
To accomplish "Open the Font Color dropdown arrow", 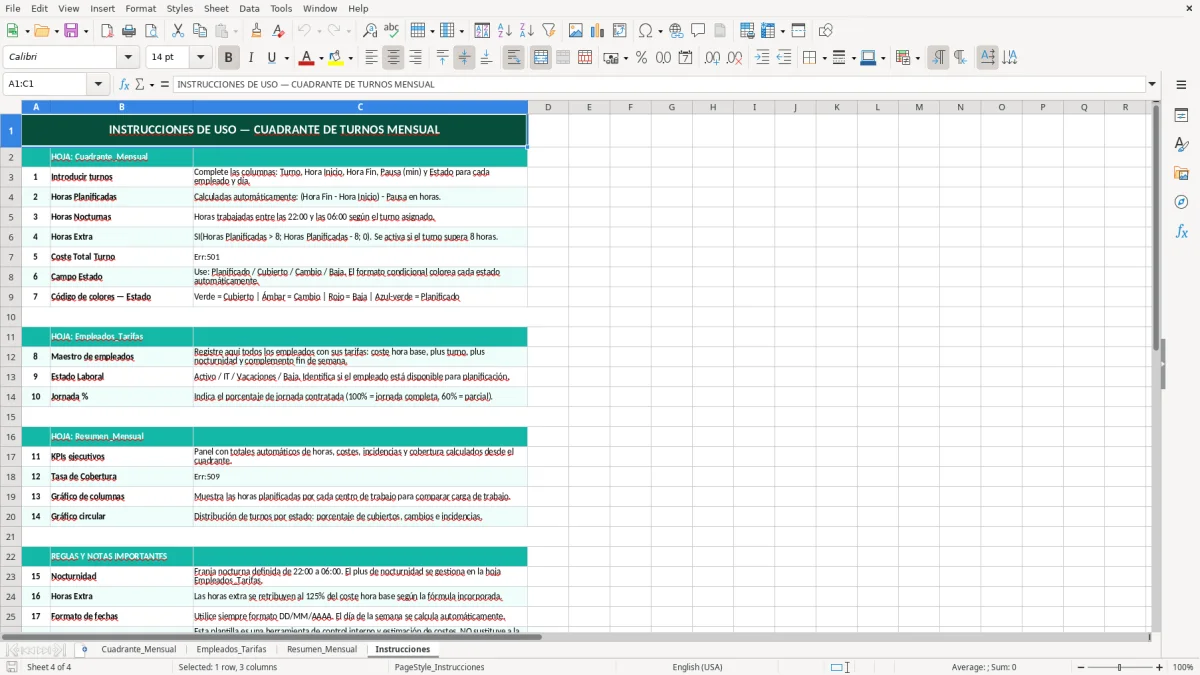I will [321, 58].
